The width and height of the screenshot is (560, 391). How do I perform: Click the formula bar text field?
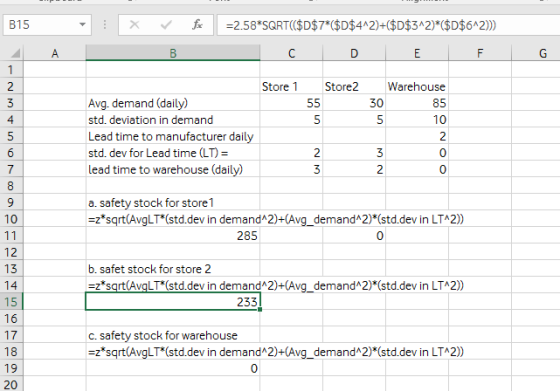(x=389, y=25)
